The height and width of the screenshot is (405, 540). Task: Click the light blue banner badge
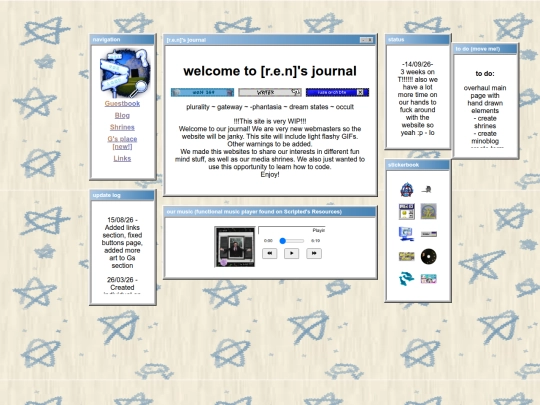(202, 92)
